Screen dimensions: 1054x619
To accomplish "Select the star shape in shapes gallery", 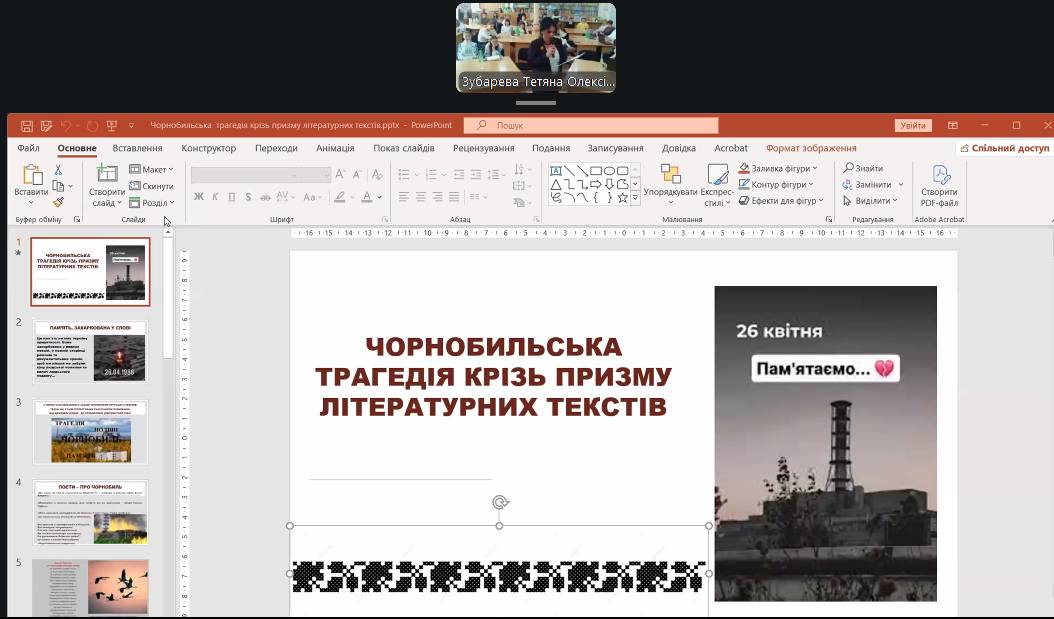I will coord(622,198).
